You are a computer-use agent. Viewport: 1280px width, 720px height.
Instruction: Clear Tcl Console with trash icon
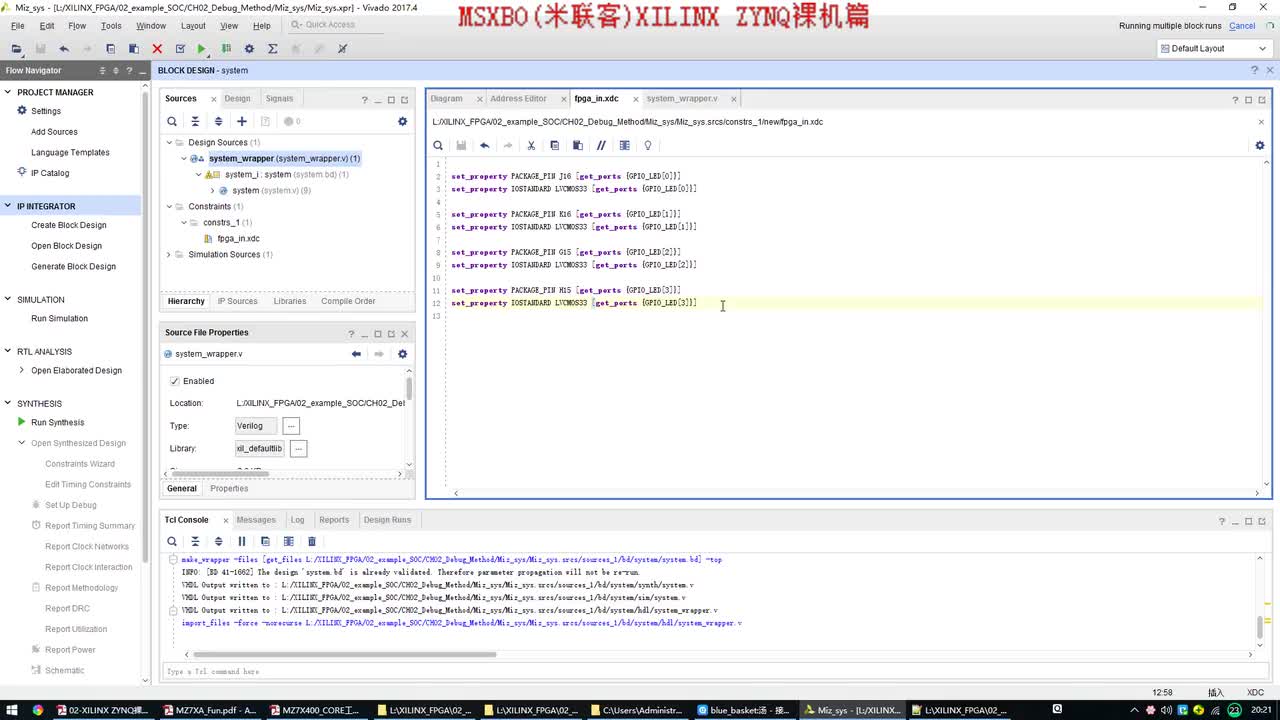(x=311, y=541)
